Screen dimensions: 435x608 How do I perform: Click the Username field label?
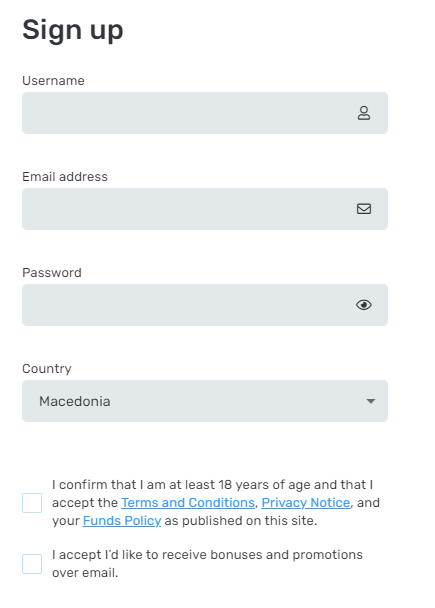(53, 81)
